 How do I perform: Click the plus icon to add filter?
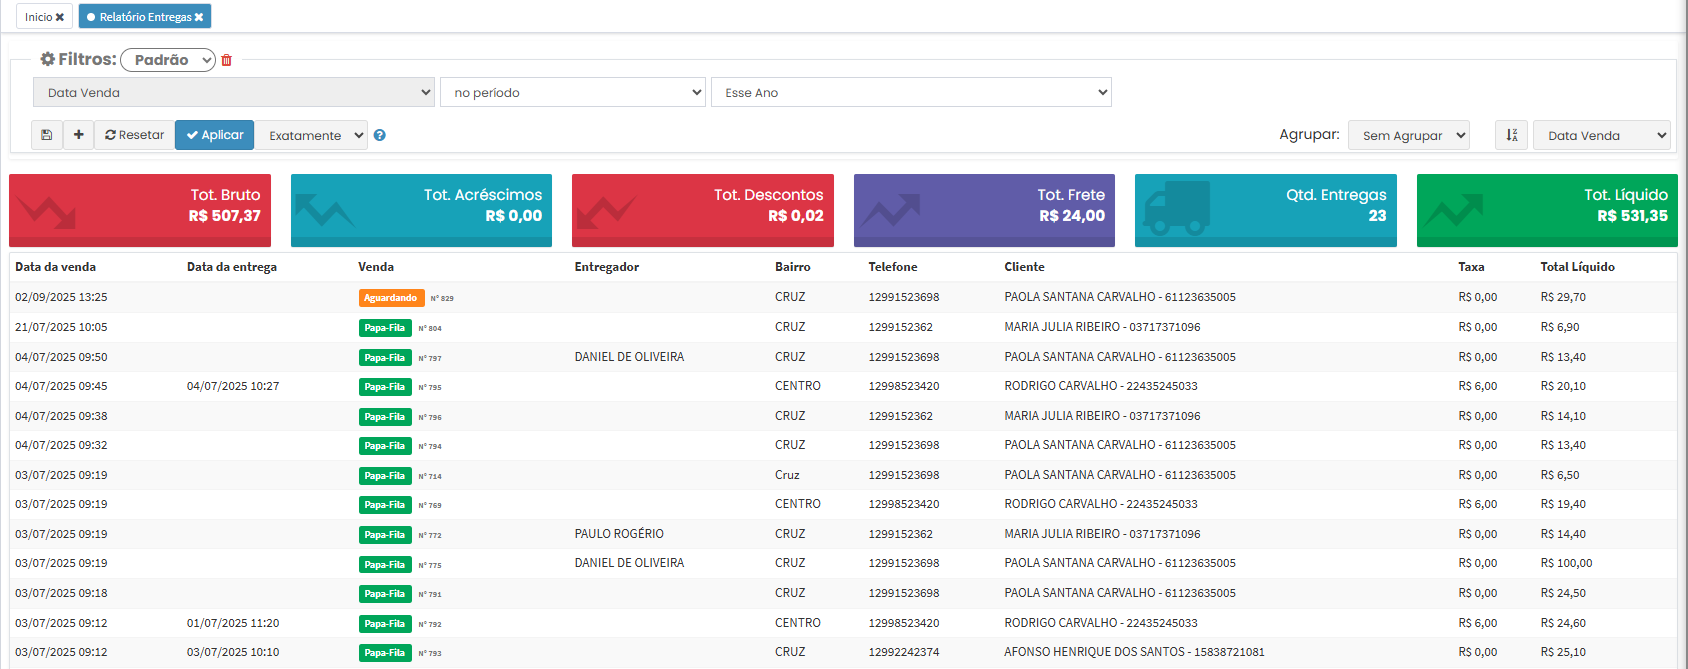(x=79, y=135)
